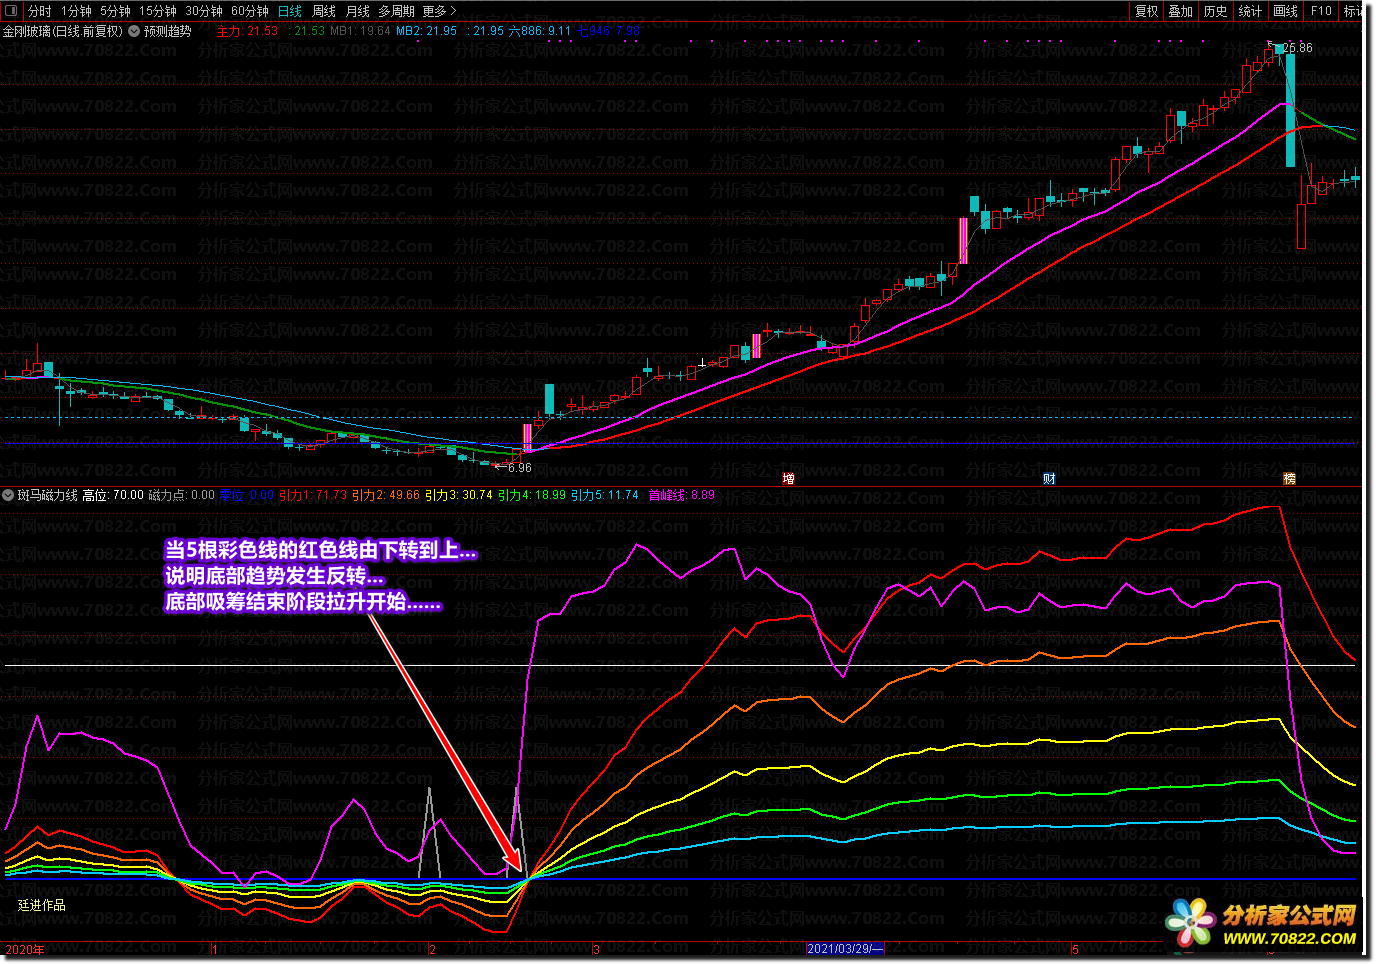Switch to the 周线 weekly chart
The width and height of the screenshot is (1376, 964).
(324, 11)
